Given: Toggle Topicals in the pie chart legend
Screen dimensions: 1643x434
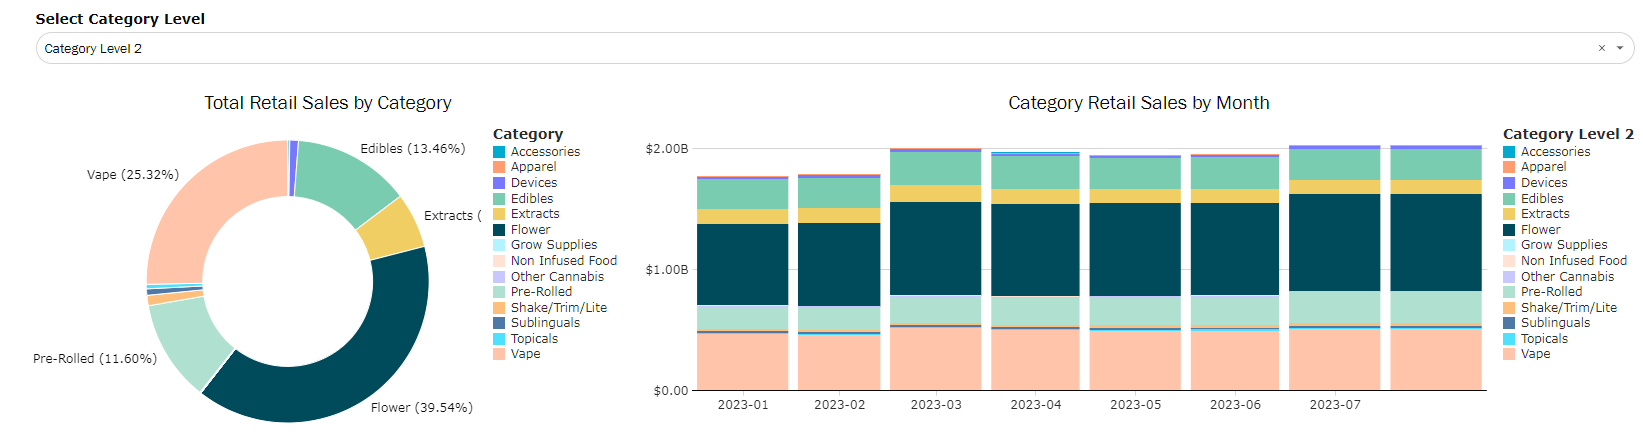Looking at the screenshot, I should pyautogui.click(x=534, y=339).
